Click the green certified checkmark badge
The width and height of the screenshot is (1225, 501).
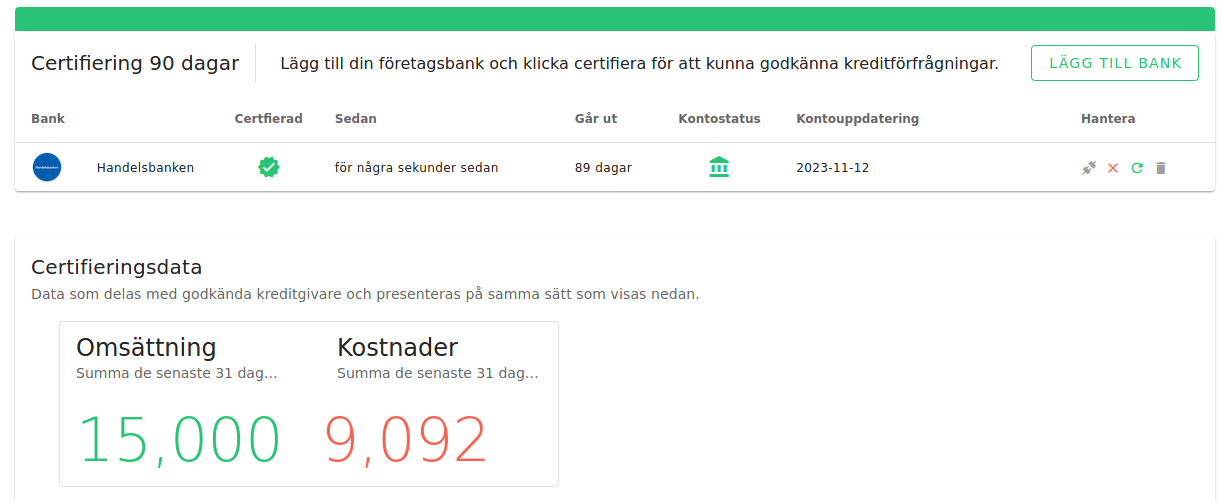[x=269, y=167]
